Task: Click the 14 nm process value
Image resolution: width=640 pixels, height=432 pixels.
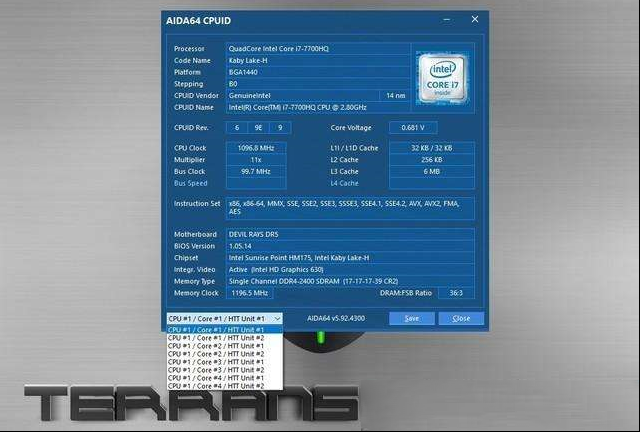Action: pos(395,96)
